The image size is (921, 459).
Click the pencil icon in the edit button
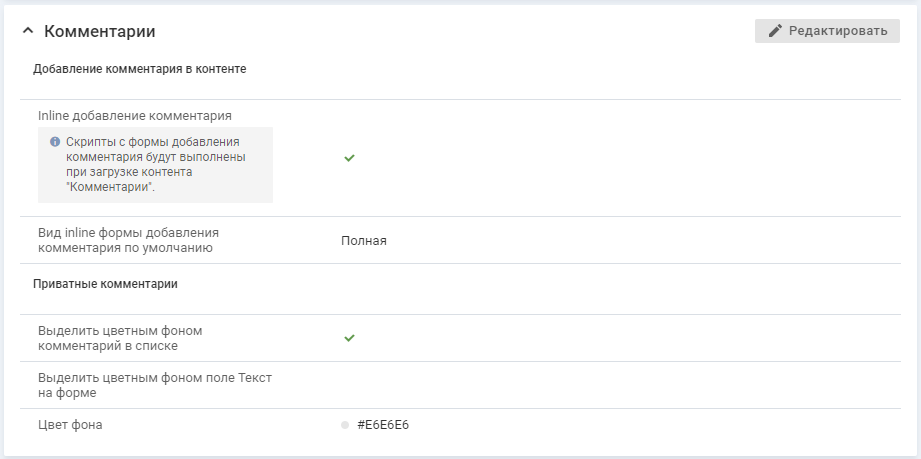[x=775, y=31]
